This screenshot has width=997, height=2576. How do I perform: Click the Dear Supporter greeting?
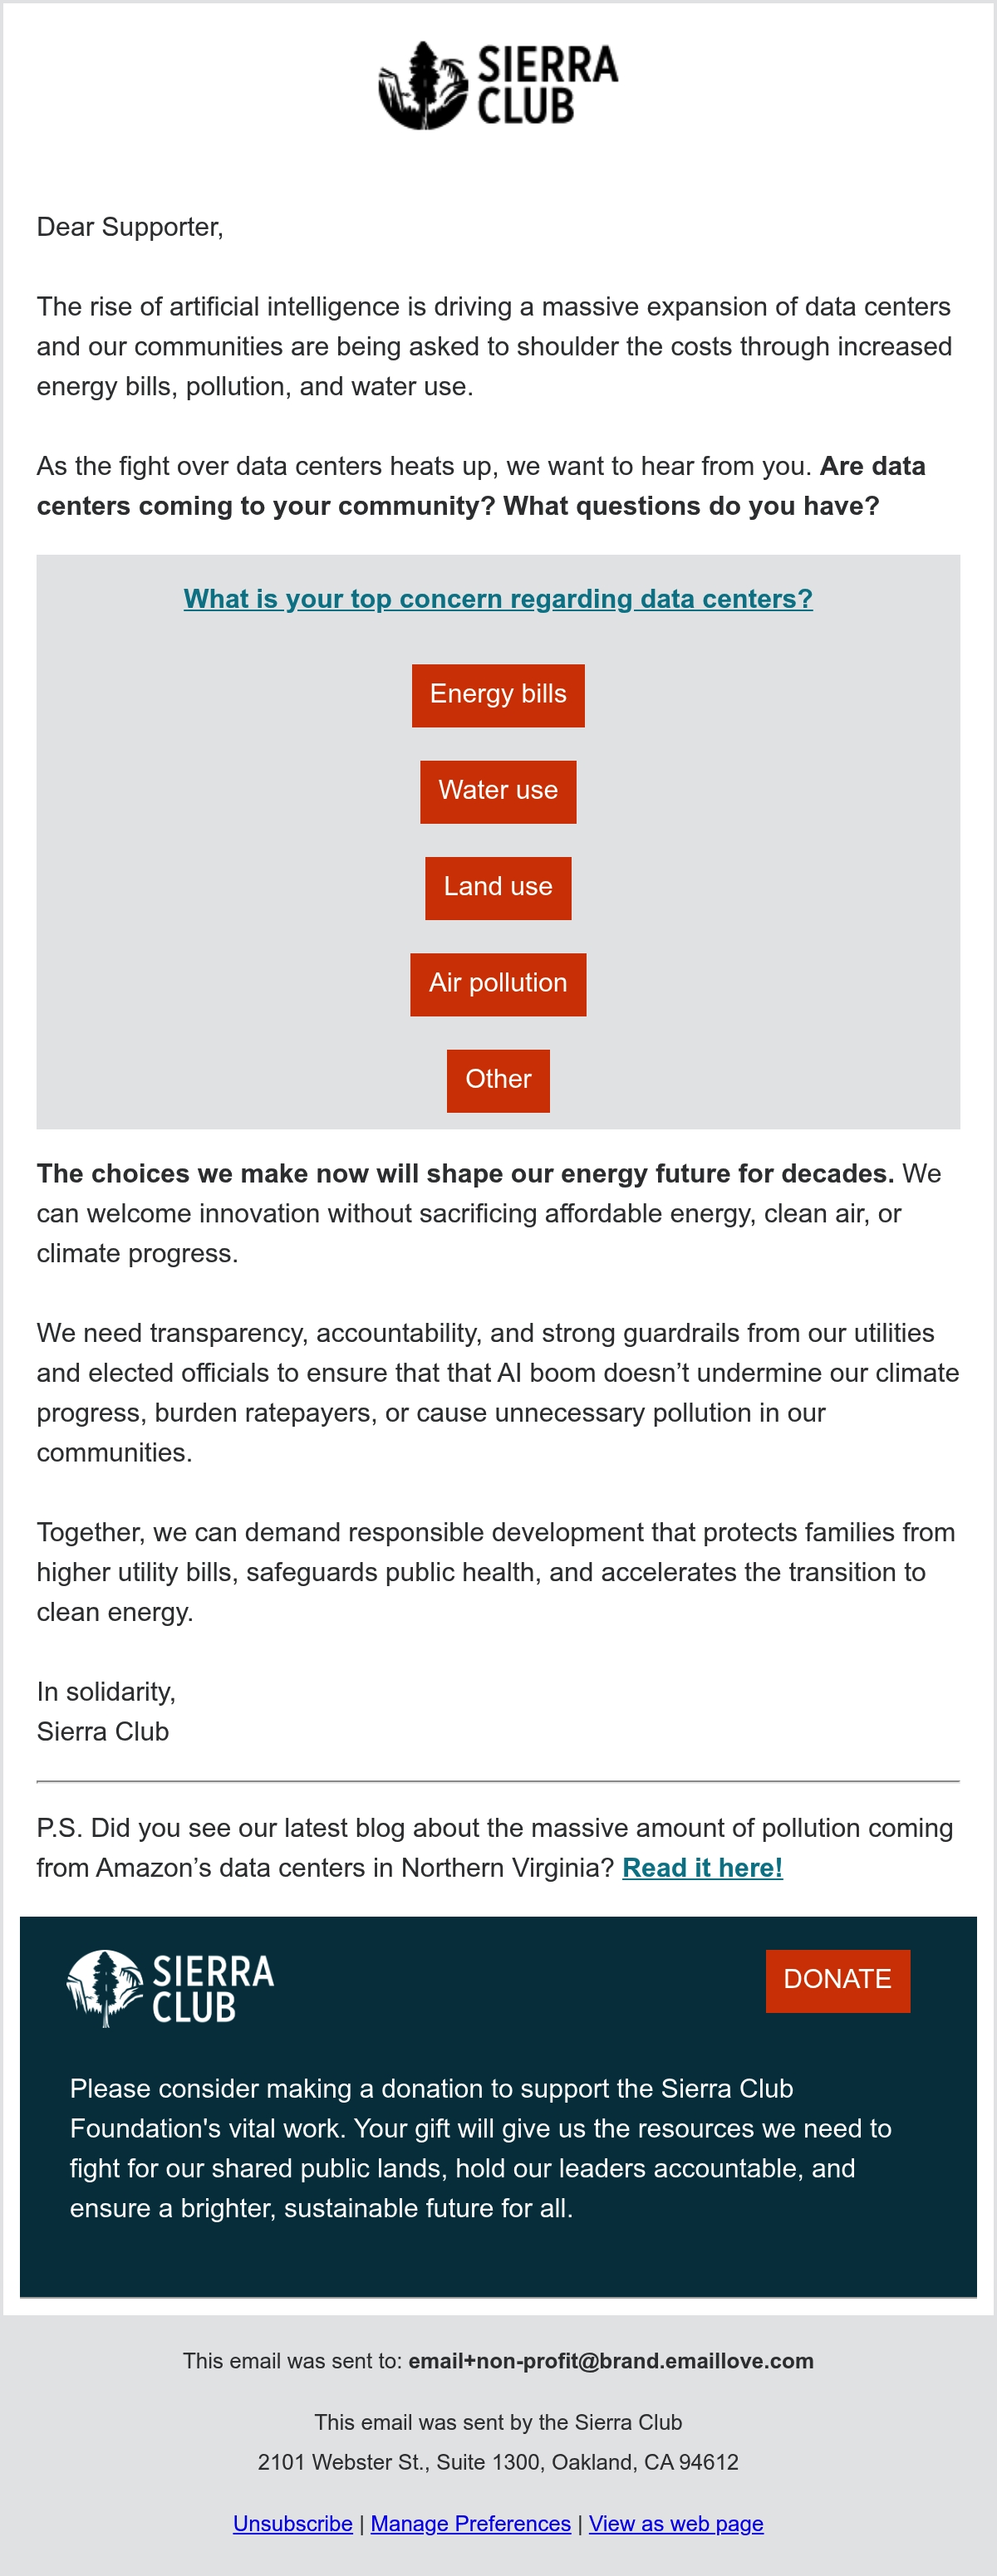coord(130,227)
